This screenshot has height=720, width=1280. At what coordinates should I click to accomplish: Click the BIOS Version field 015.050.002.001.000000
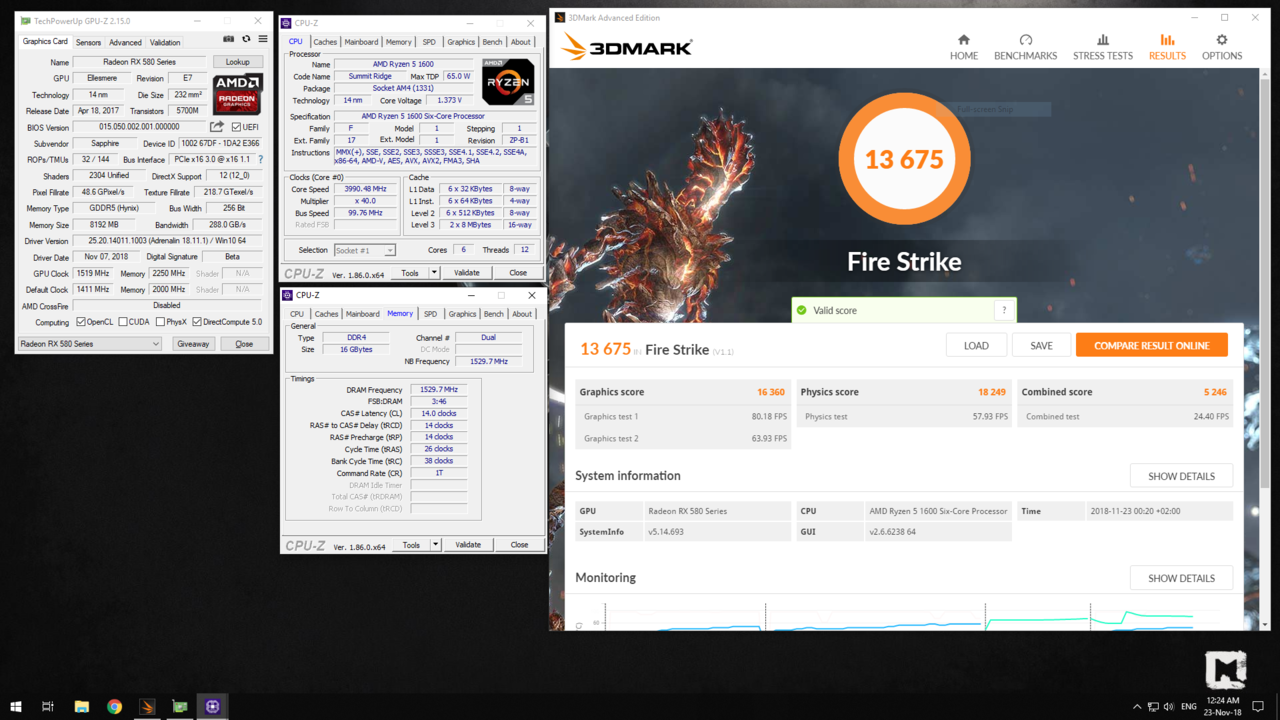click(x=139, y=127)
